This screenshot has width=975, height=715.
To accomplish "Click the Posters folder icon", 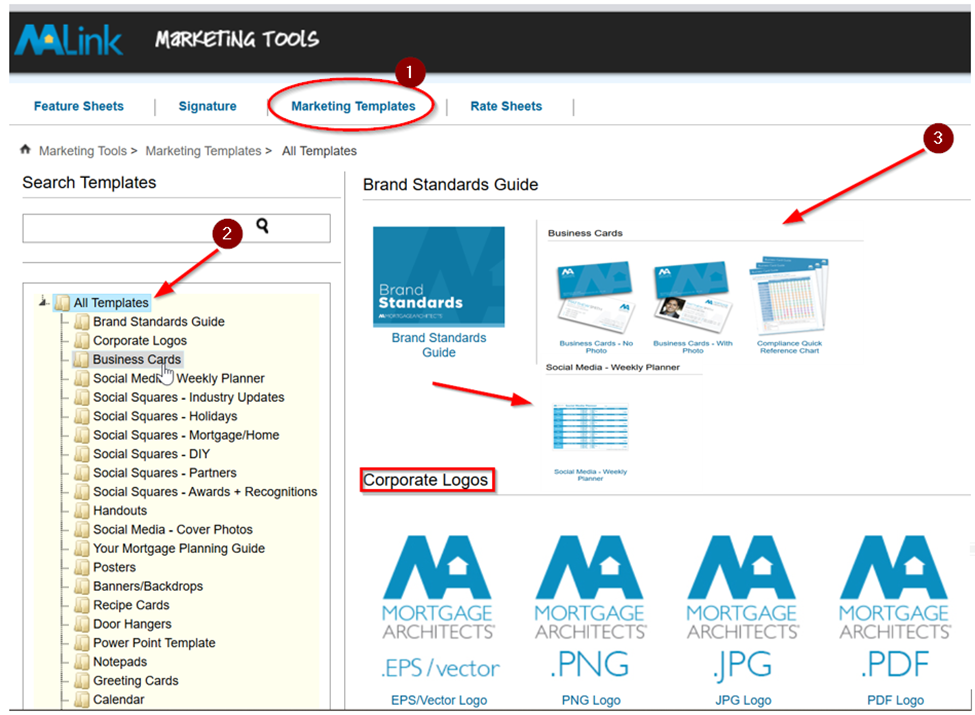I will tap(81, 567).
